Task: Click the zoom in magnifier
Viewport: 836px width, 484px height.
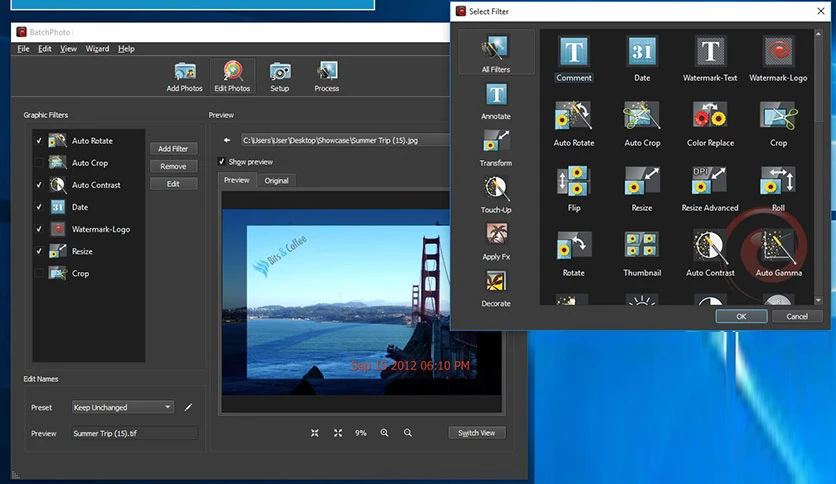Action: coord(384,433)
